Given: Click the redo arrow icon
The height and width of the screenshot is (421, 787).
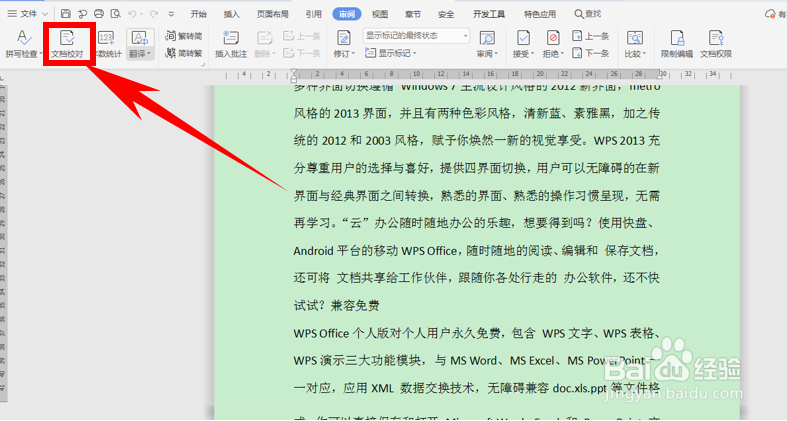Looking at the screenshot, I should [154, 14].
